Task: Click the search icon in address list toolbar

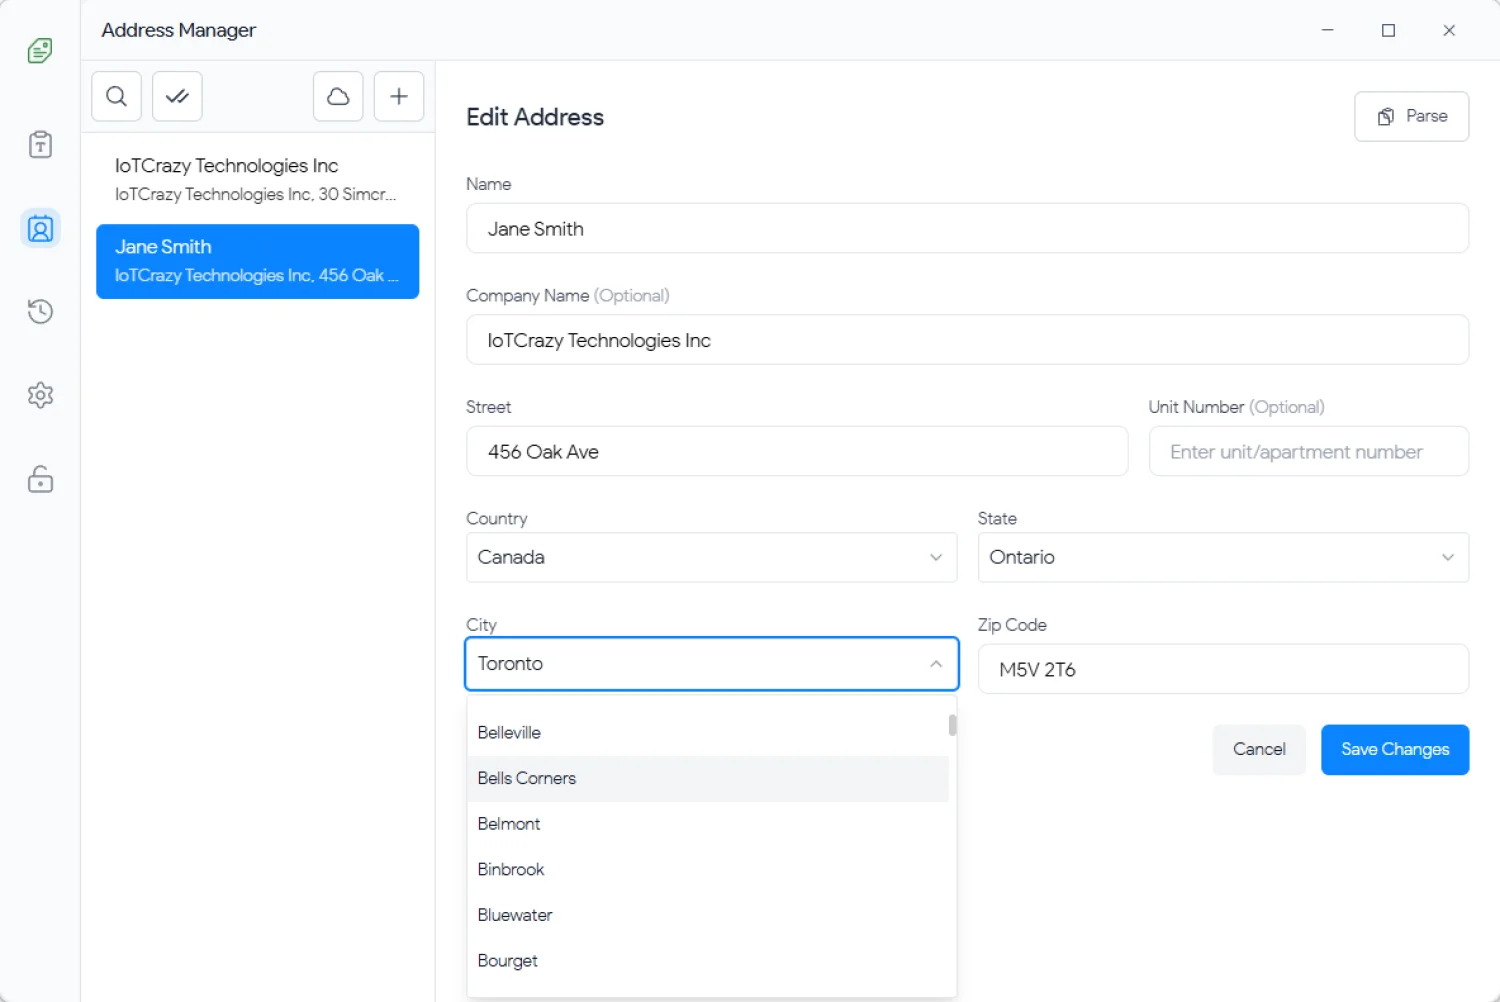Action: tap(116, 96)
